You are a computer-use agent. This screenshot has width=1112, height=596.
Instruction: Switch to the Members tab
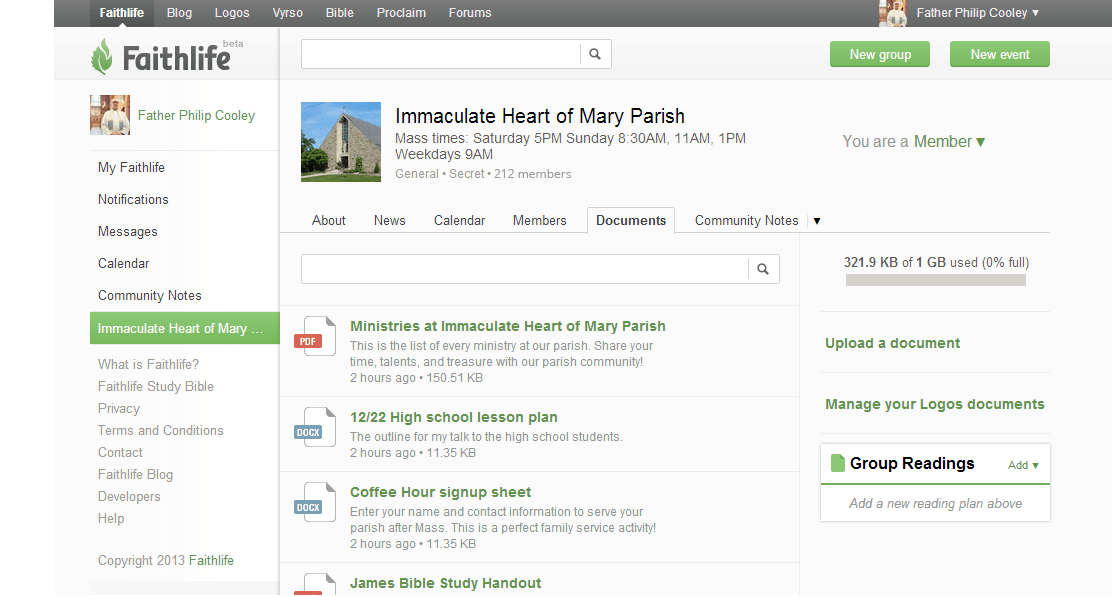tap(540, 221)
